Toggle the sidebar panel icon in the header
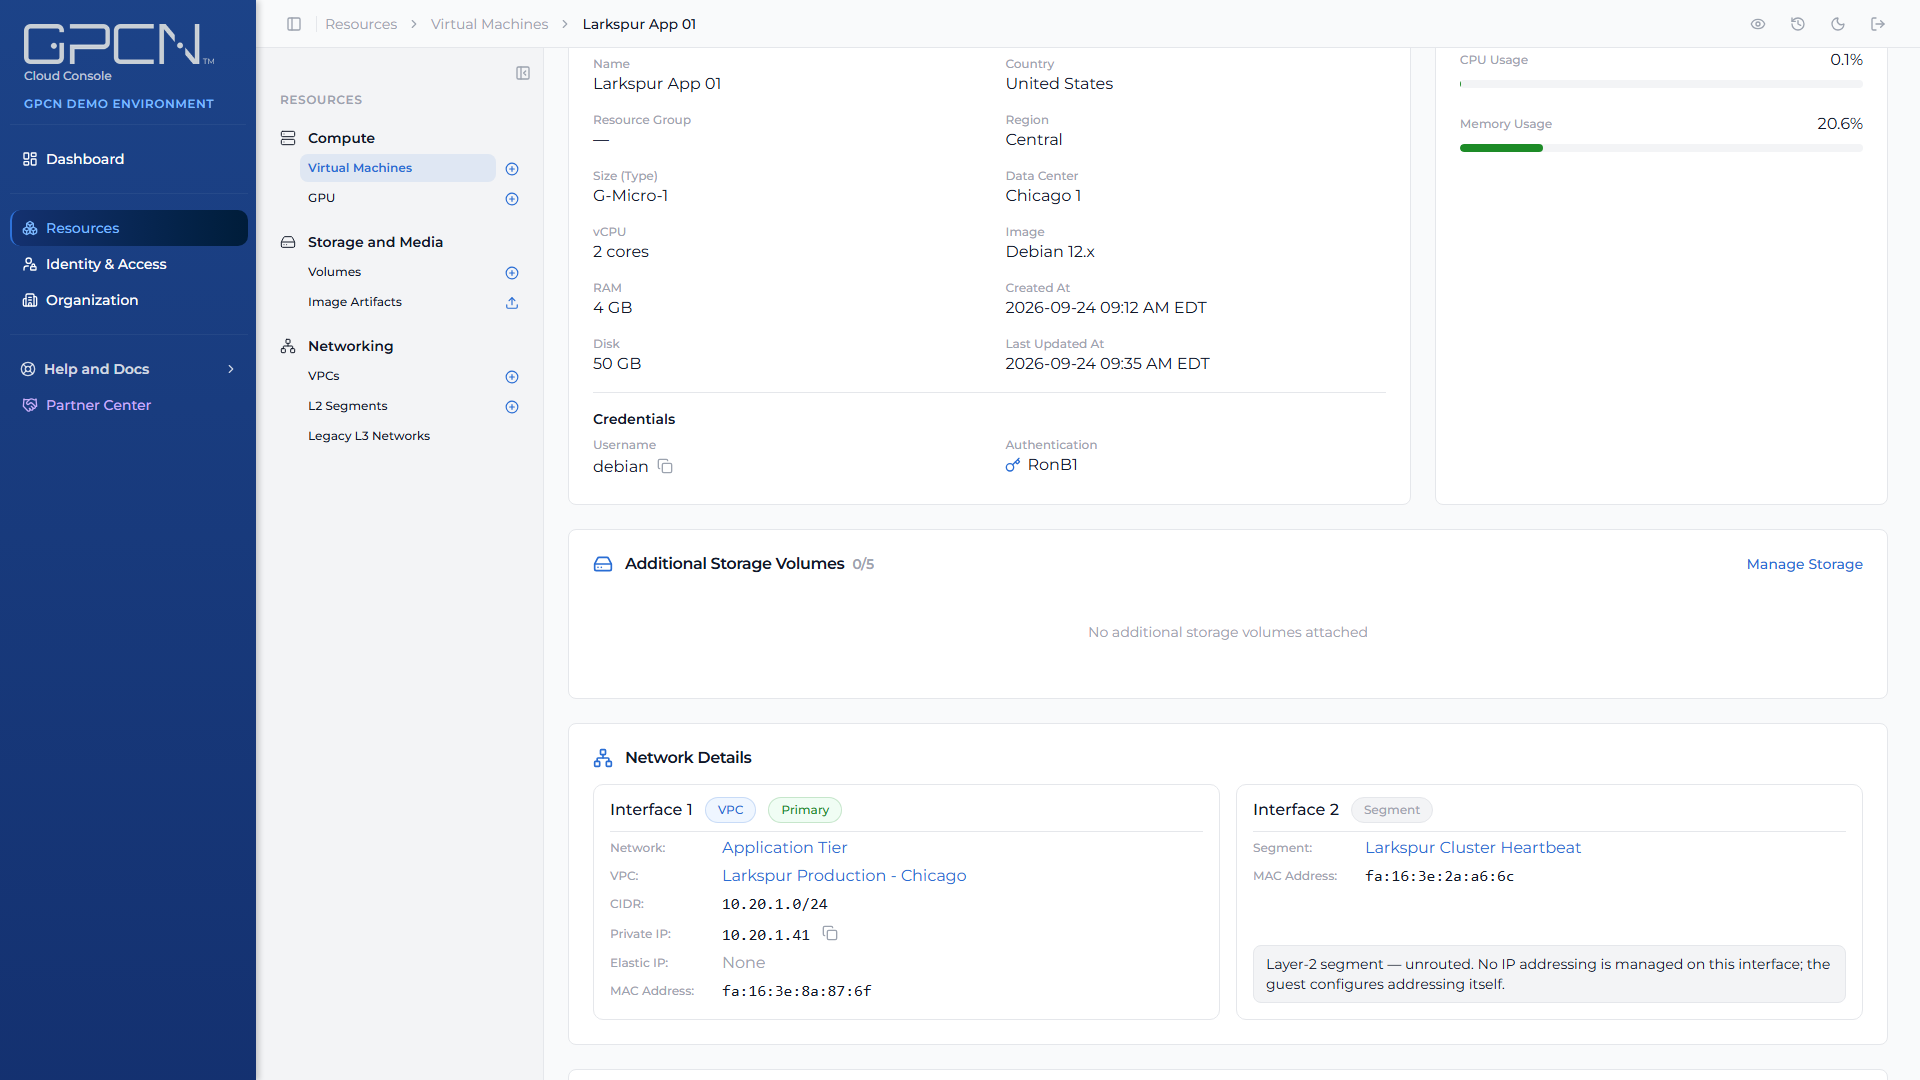 [294, 24]
